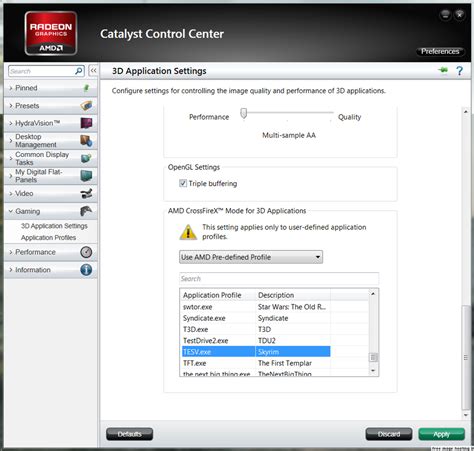
Task: Pin this page using green pin icon
Action: click(443, 70)
